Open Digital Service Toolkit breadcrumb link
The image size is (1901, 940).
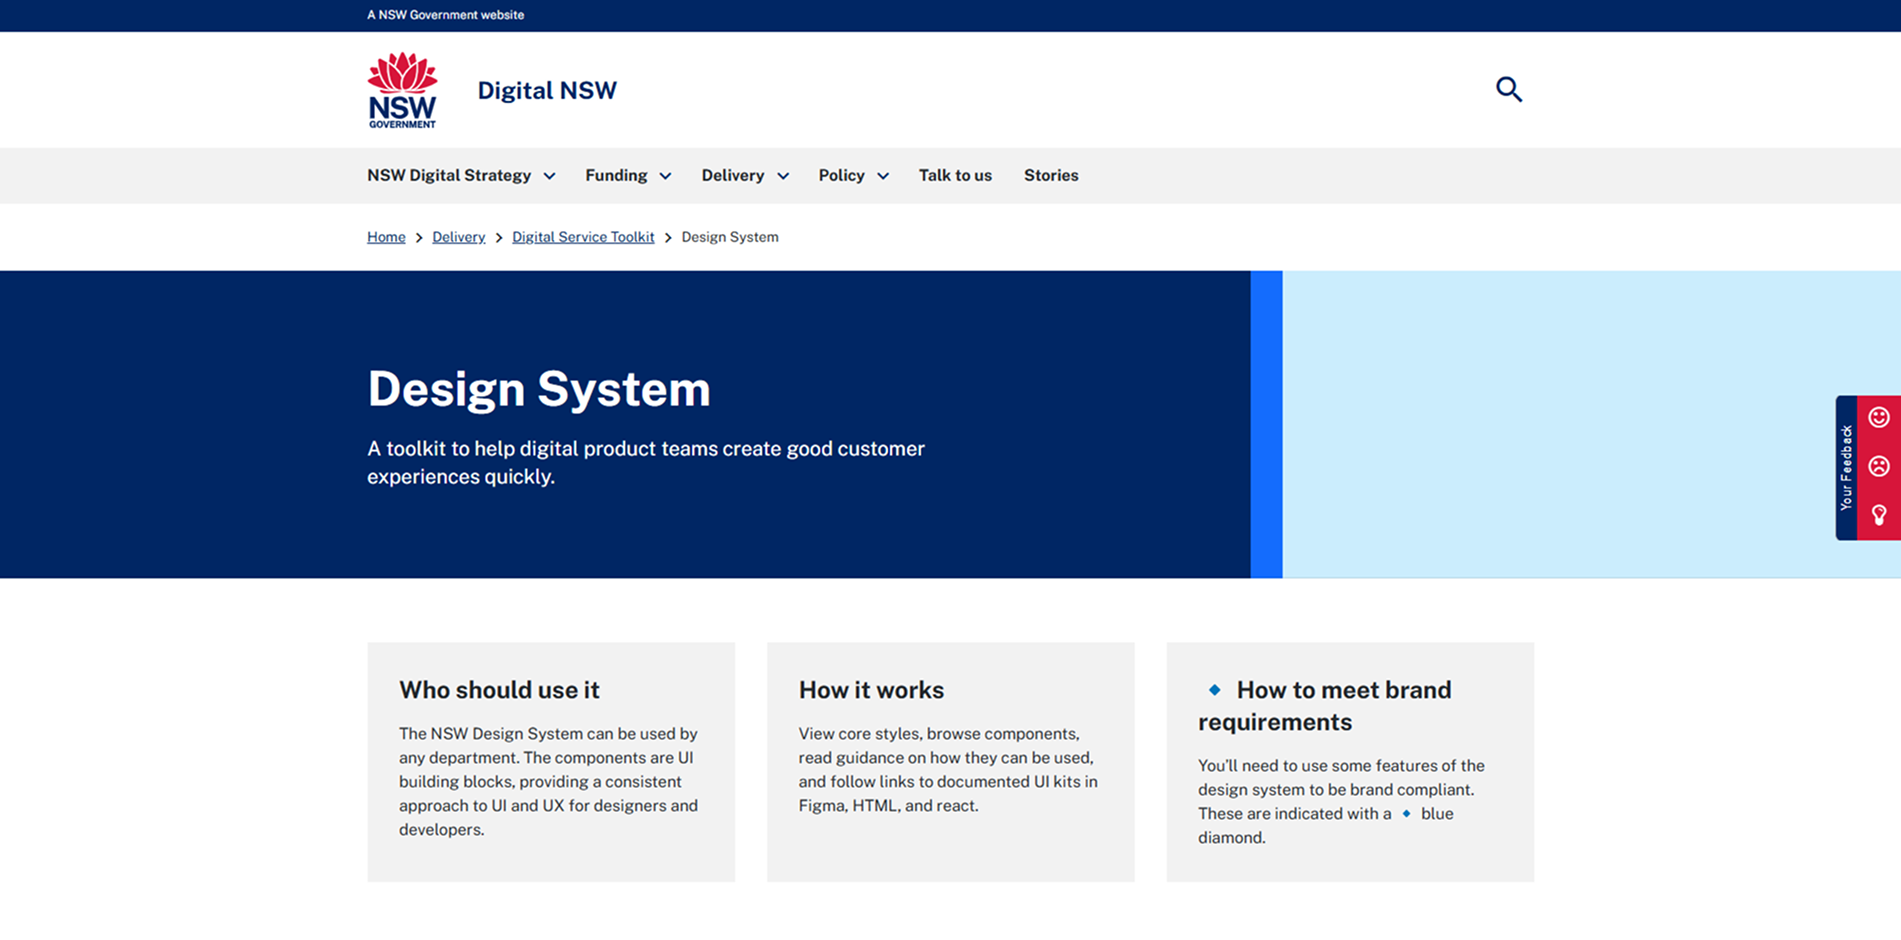[x=583, y=237]
